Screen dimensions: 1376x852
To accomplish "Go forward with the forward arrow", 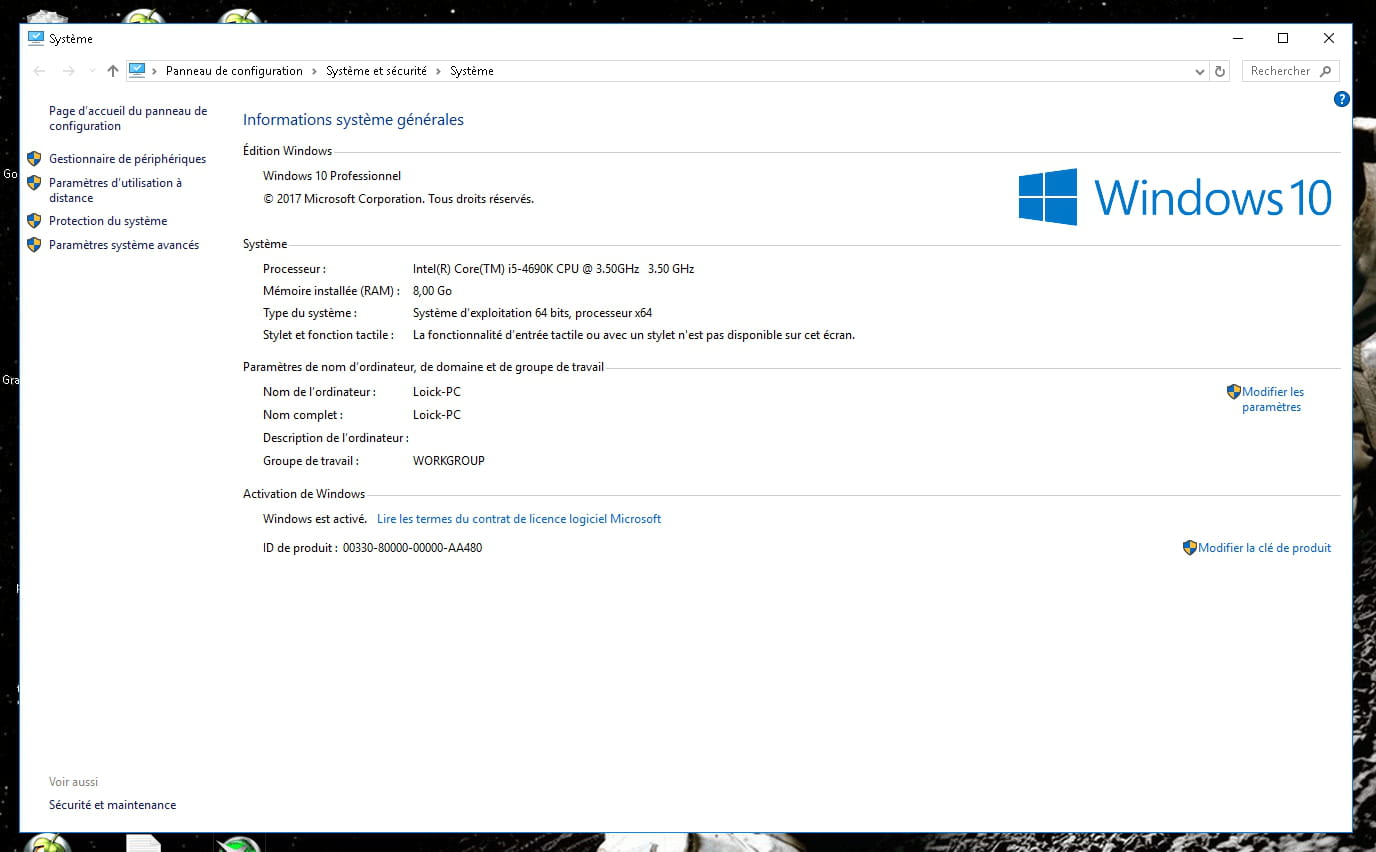I will click(68, 71).
